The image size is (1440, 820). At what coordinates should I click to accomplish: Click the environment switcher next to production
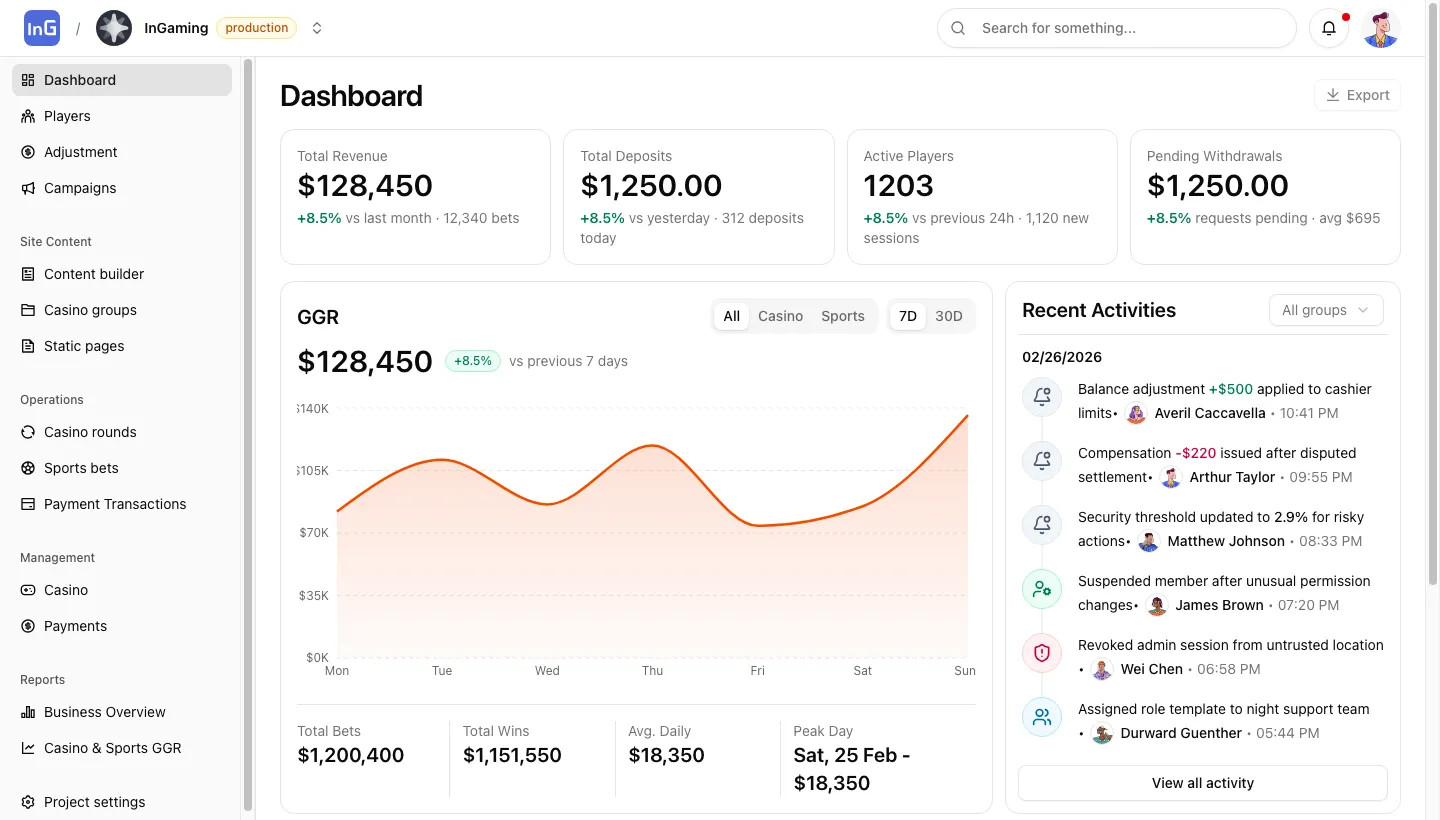317,28
